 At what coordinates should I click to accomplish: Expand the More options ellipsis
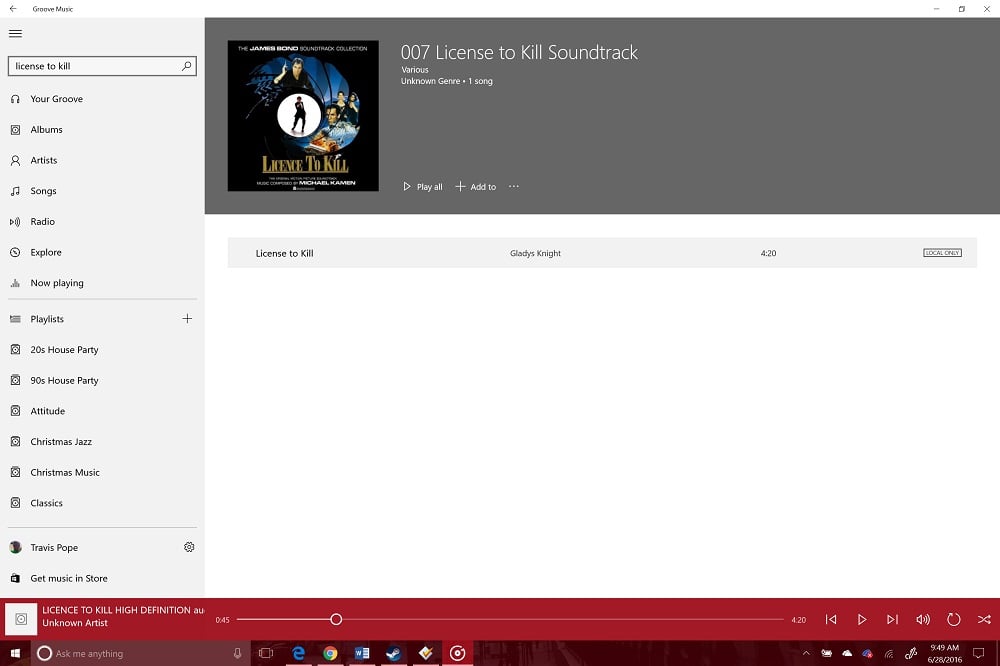click(x=514, y=186)
